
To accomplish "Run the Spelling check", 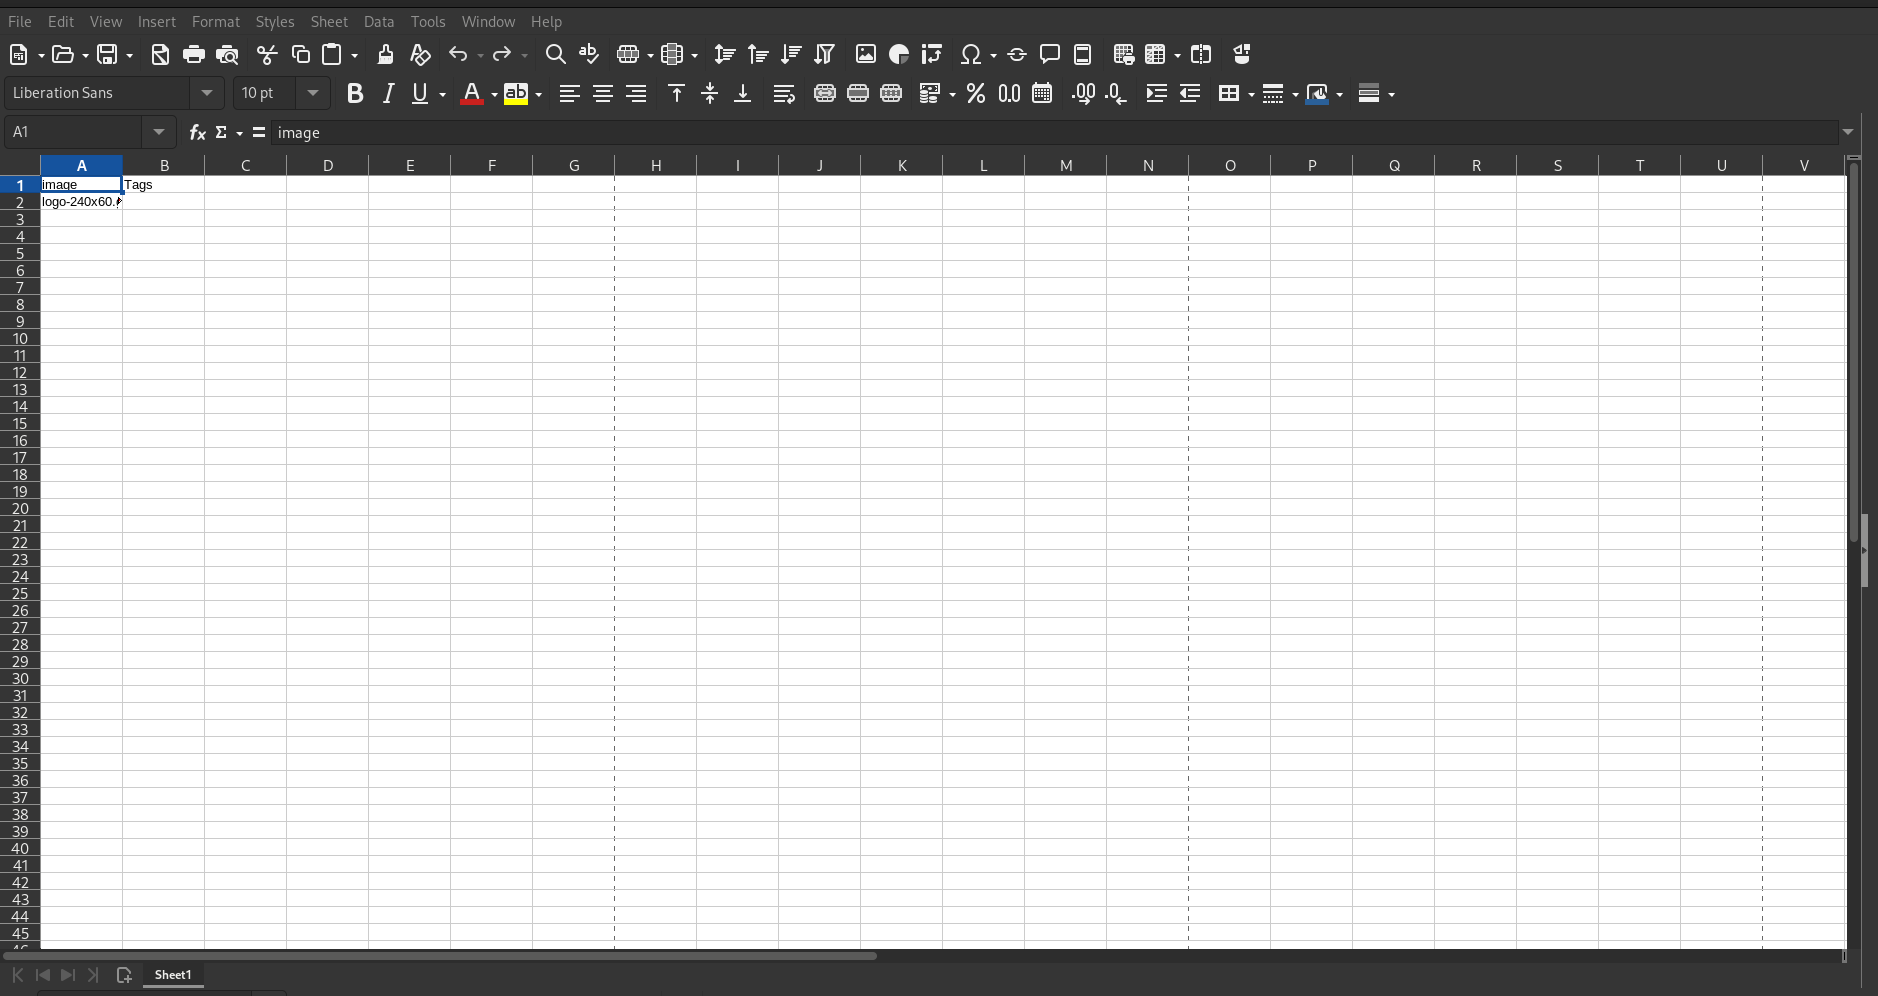I will point(589,55).
